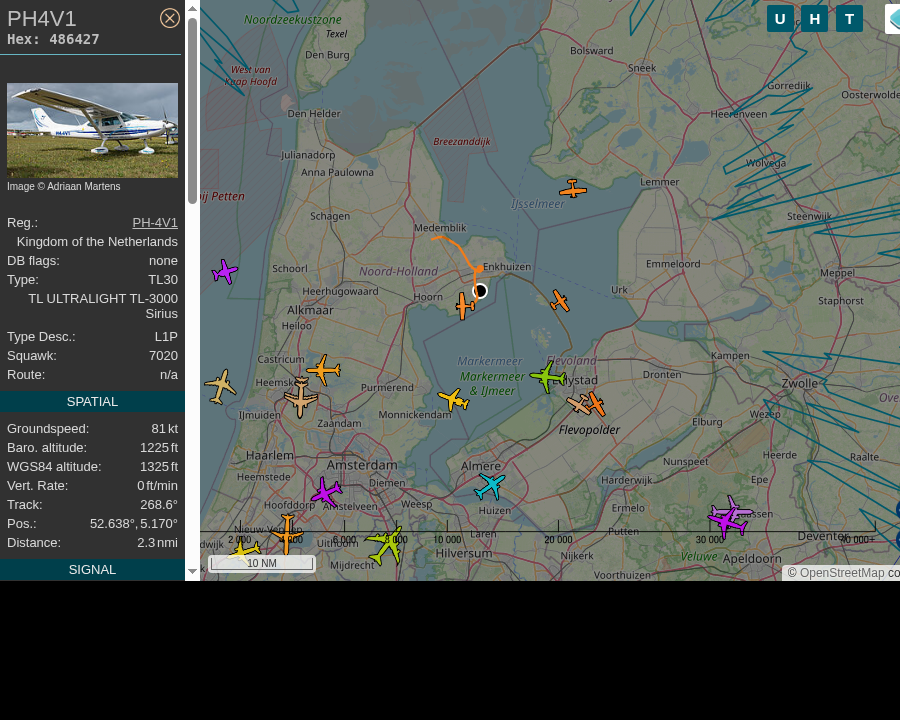The image size is (900, 720).
Task: Select the lime green aircraft near Uithoorn
Action: click(386, 544)
